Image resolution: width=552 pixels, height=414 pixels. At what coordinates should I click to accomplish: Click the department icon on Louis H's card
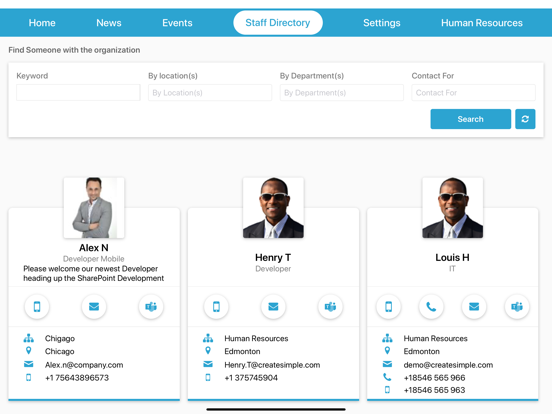click(x=387, y=338)
